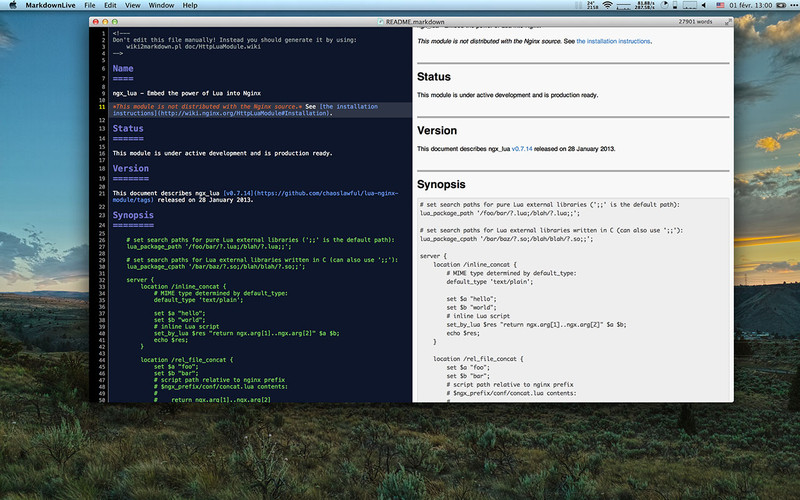
Task: Click 'wiki2markdown.pl doc/HttpLuaModule.wiki' comment line
Action: pos(193,46)
